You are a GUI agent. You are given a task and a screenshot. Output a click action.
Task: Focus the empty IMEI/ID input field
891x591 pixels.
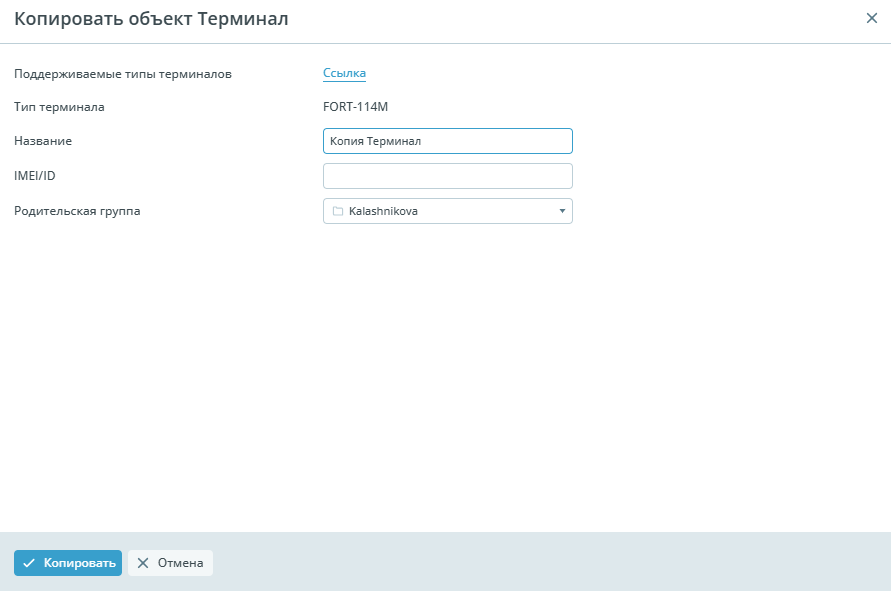[x=447, y=176]
